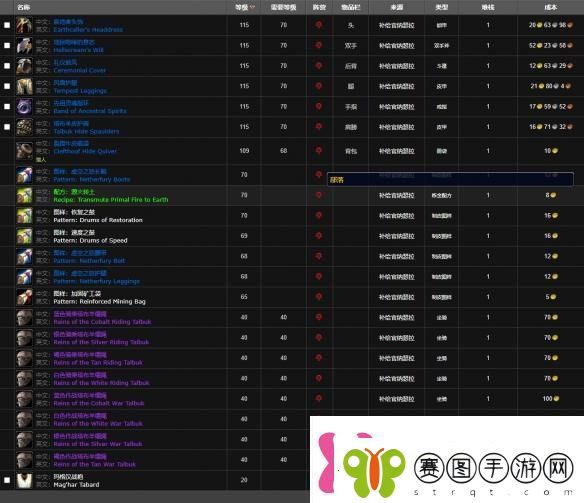Open the Pattern: Drums of Restoration link
Image resolution: width=584 pixels, height=503 pixels.
(98, 220)
